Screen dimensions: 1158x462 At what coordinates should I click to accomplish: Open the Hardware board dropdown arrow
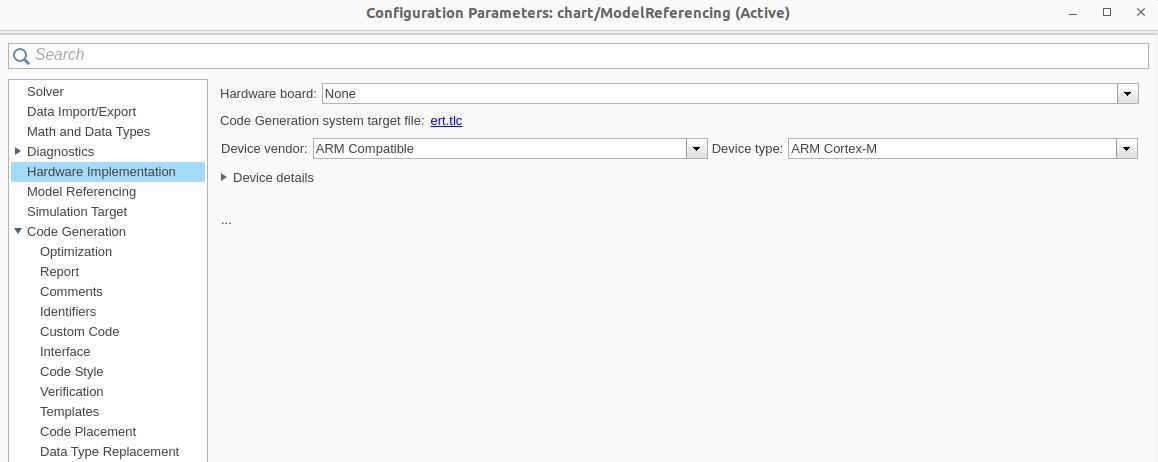coord(1127,94)
